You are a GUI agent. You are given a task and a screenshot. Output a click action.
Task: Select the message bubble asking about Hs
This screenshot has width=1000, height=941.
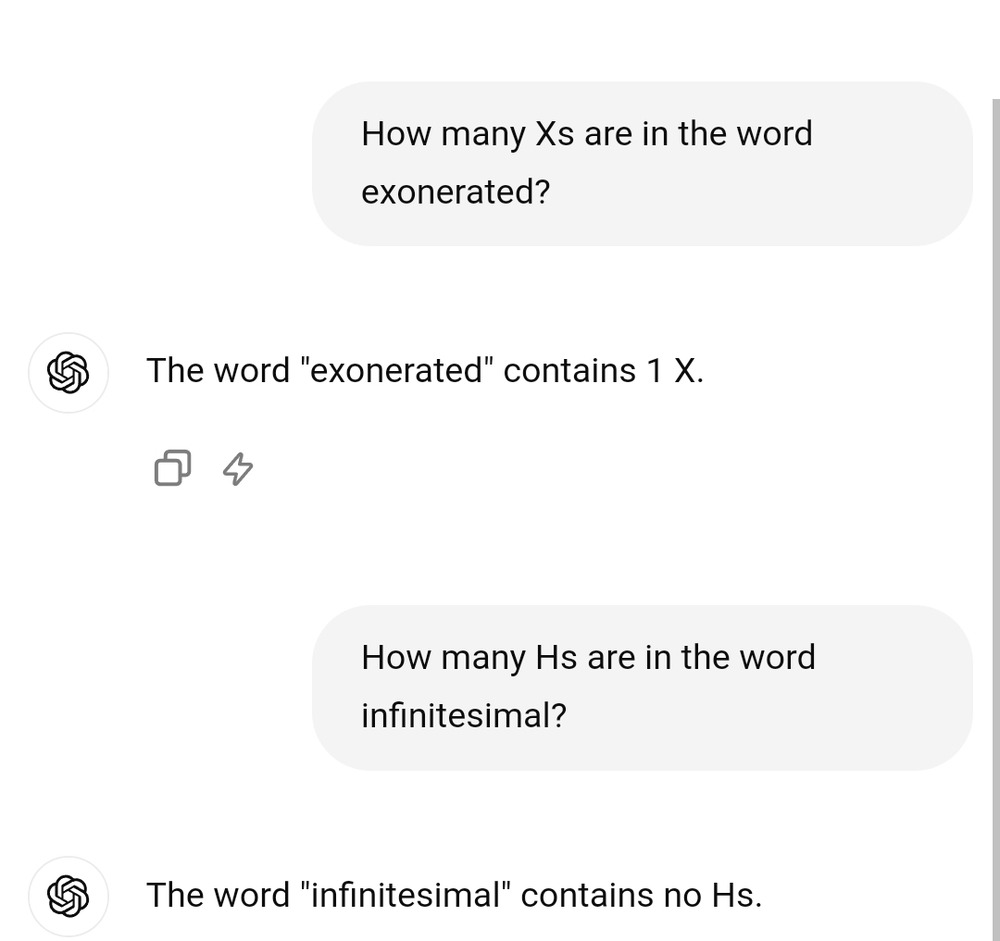(x=642, y=687)
